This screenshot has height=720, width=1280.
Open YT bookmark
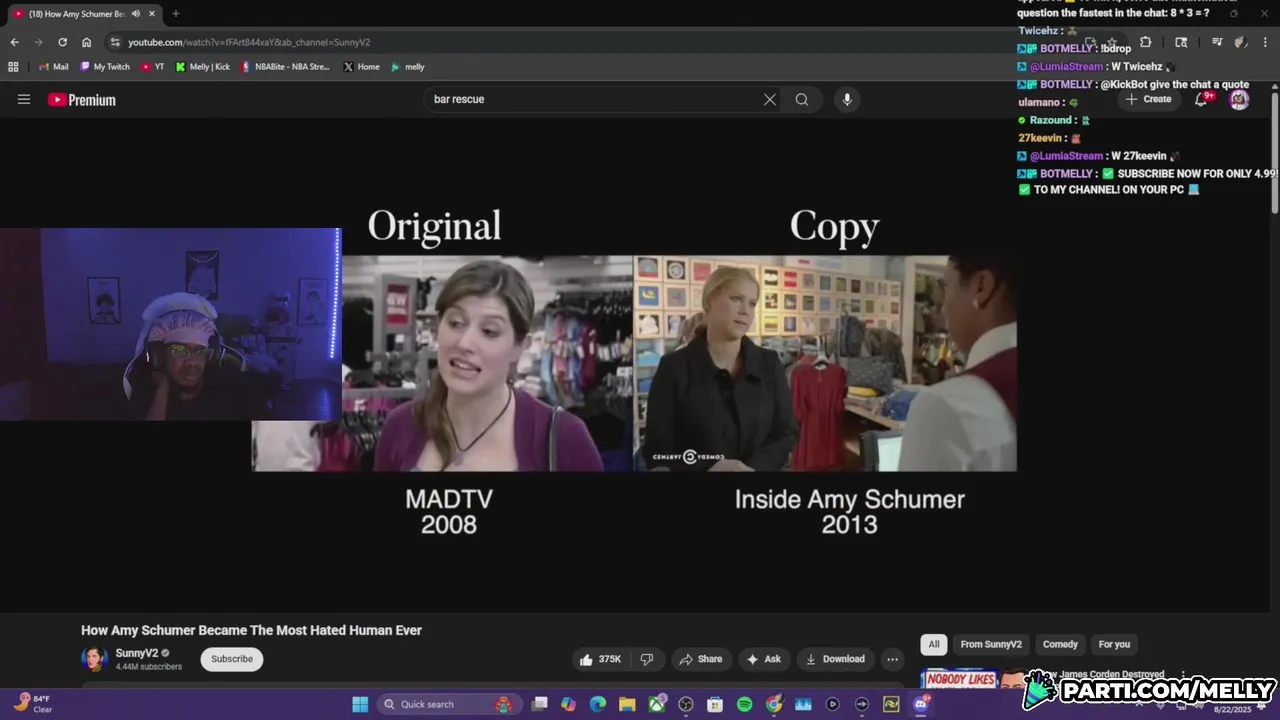(x=153, y=67)
